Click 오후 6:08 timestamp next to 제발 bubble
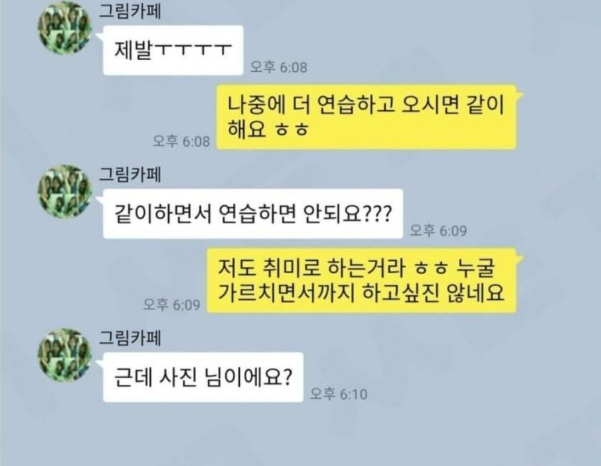The image size is (601, 466). click(x=279, y=67)
